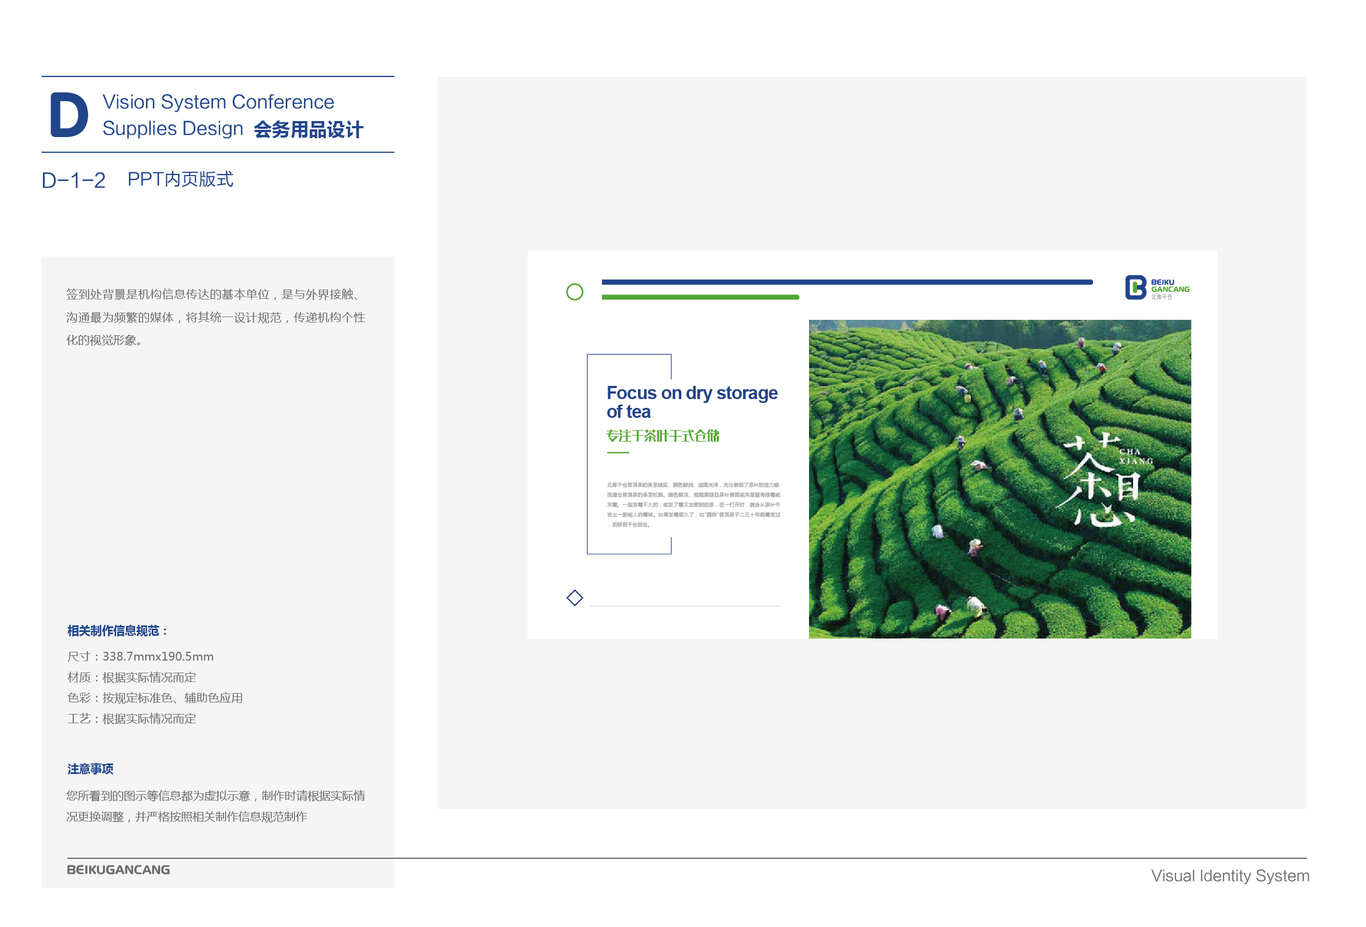Image resolution: width=1366 pixels, height=927 pixels.
Task: Click green '专注干茶叶干式仓储' subtitle
Action: (663, 436)
